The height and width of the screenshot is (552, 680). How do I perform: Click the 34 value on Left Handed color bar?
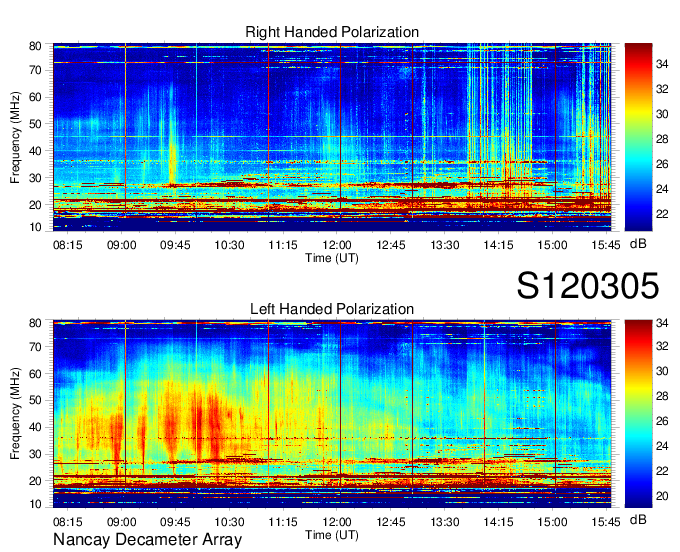click(662, 323)
